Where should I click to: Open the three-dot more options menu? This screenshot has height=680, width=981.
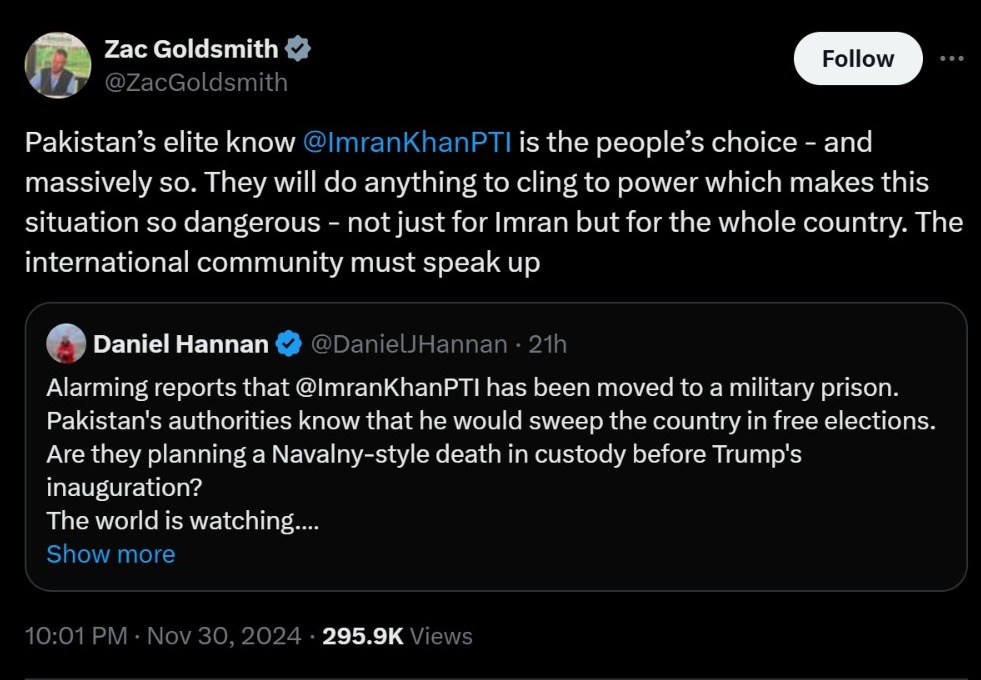point(951,58)
